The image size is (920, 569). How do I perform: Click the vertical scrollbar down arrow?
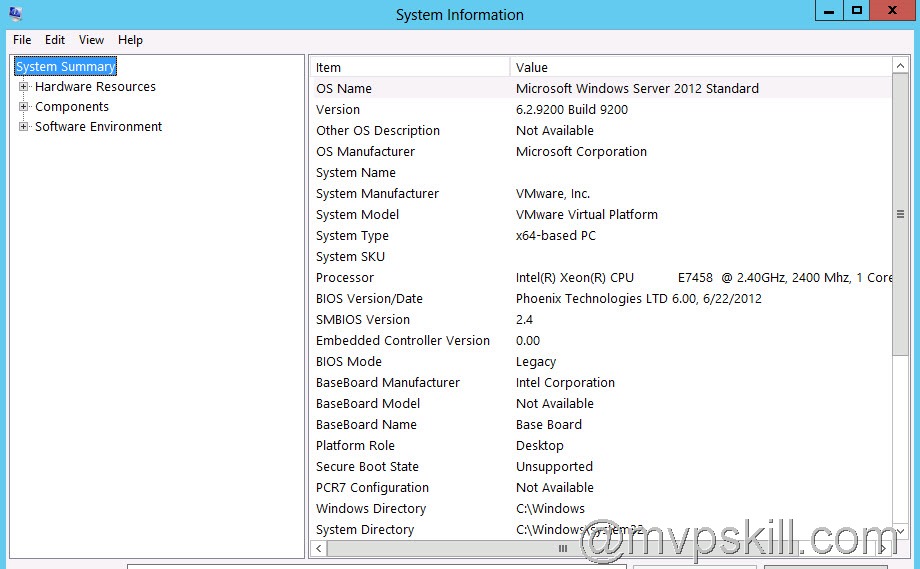900,531
